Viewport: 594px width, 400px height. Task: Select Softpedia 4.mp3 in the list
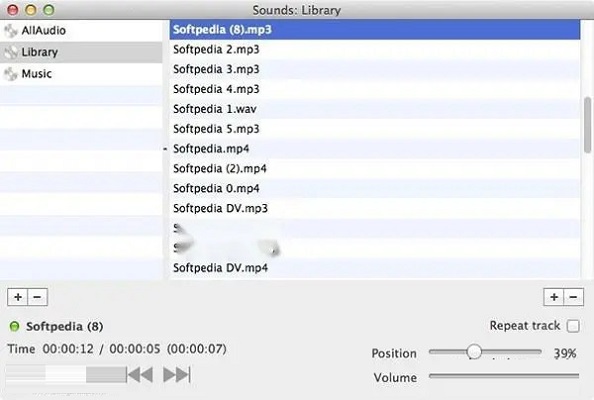click(x=375, y=89)
